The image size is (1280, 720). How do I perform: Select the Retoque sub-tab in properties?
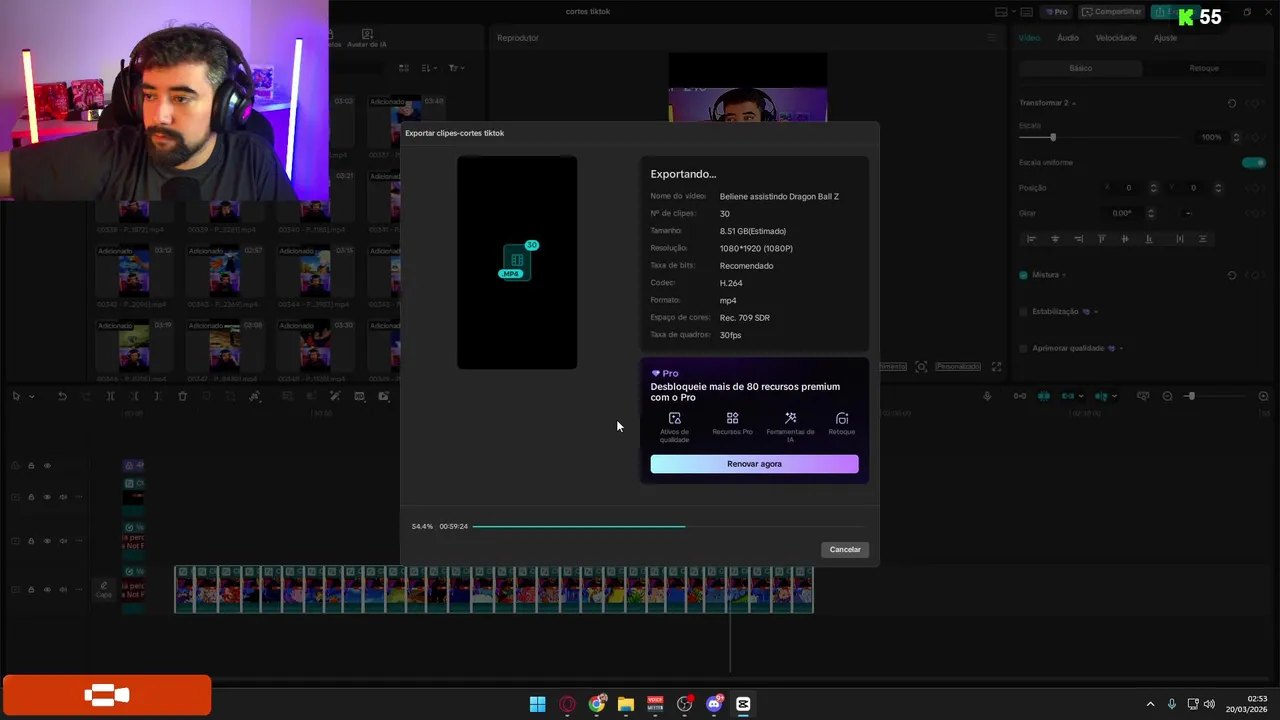(x=1203, y=68)
